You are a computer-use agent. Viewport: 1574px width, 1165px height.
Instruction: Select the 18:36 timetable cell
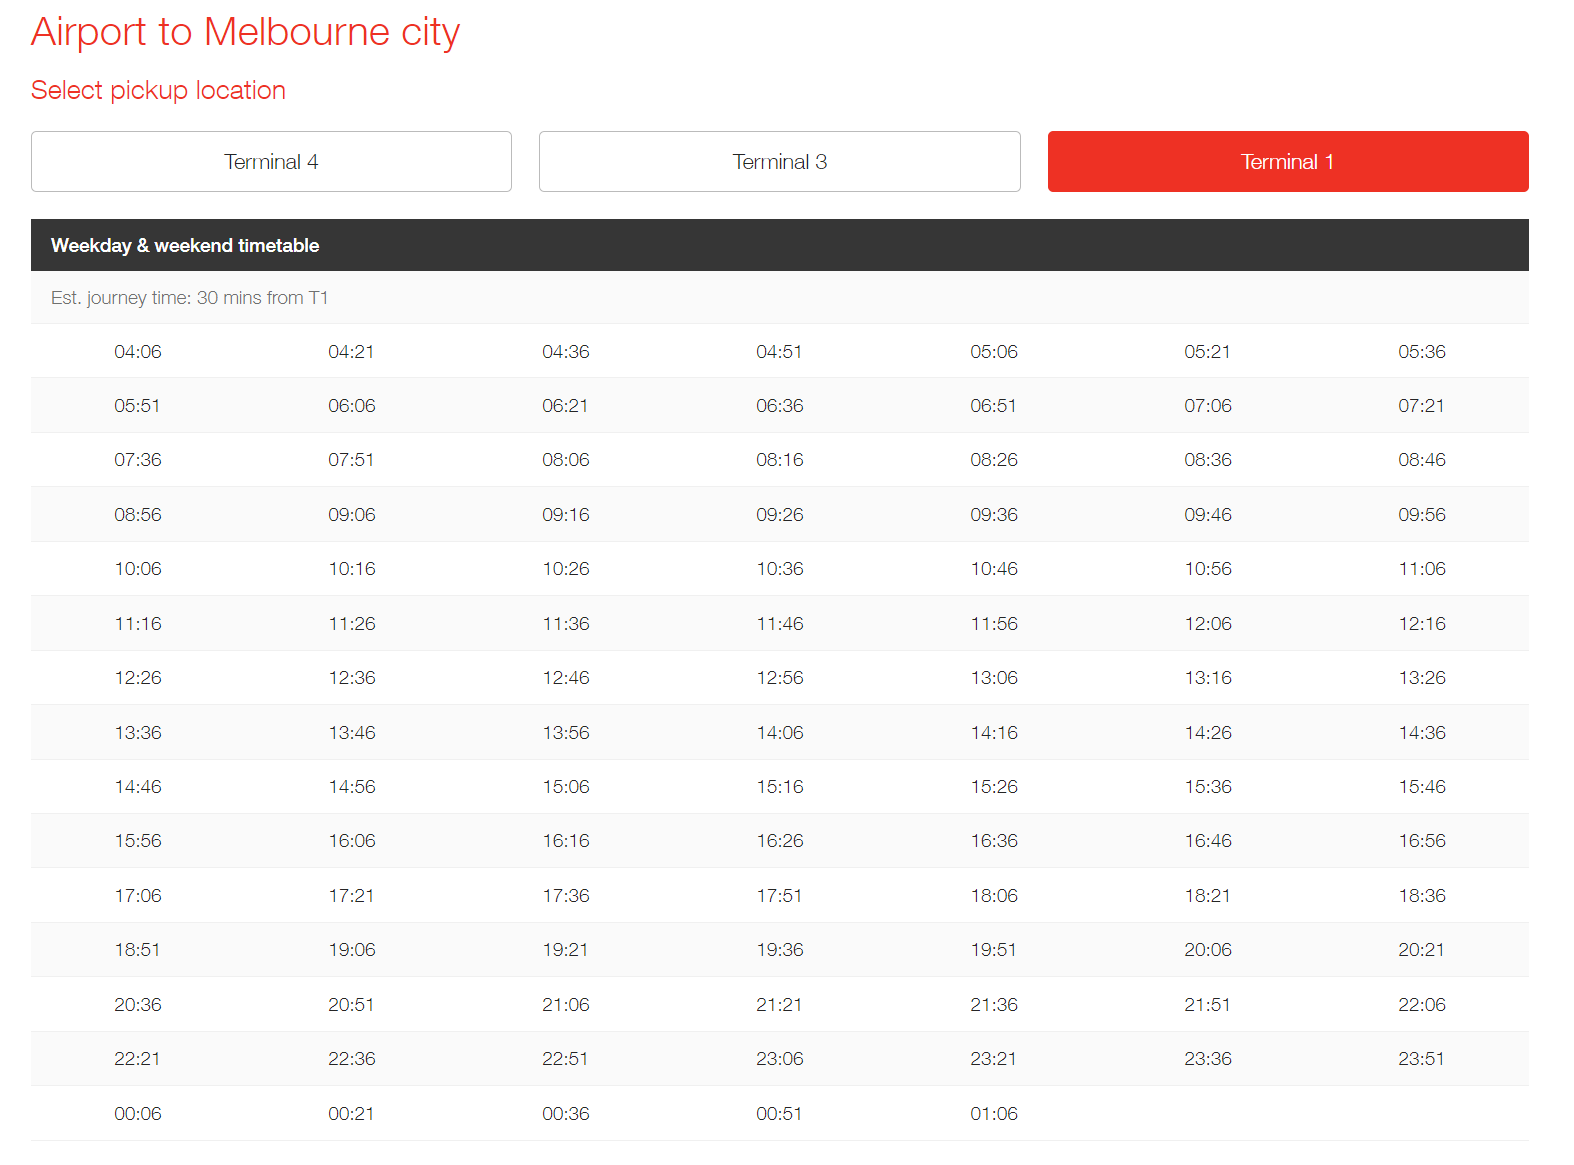(x=1422, y=896)
